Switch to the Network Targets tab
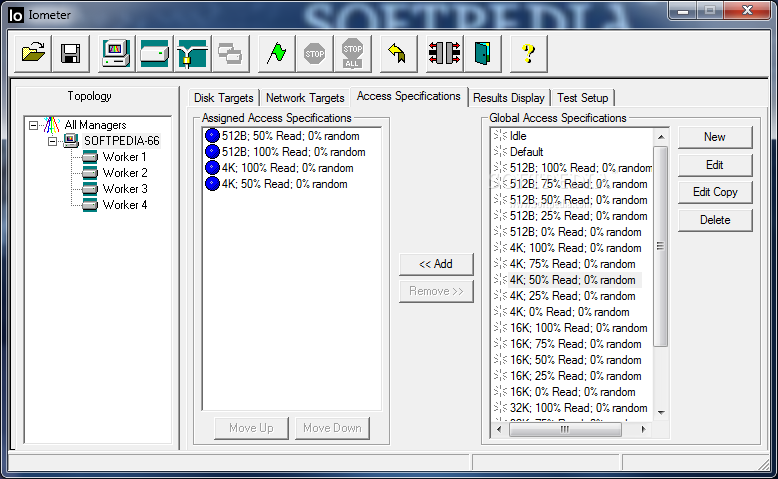This screenshot has width=778, height=479. 305,98
